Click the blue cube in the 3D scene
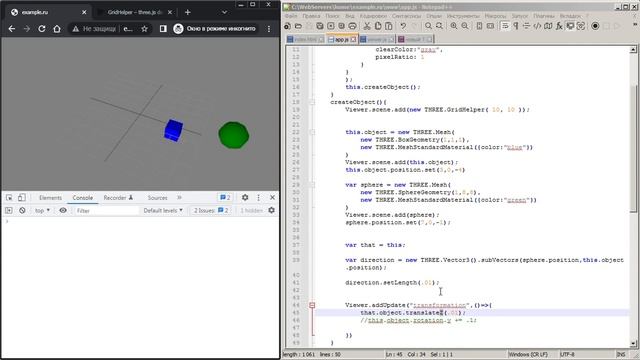The height and width of the screenshot is (360, 640). point(173,131)
